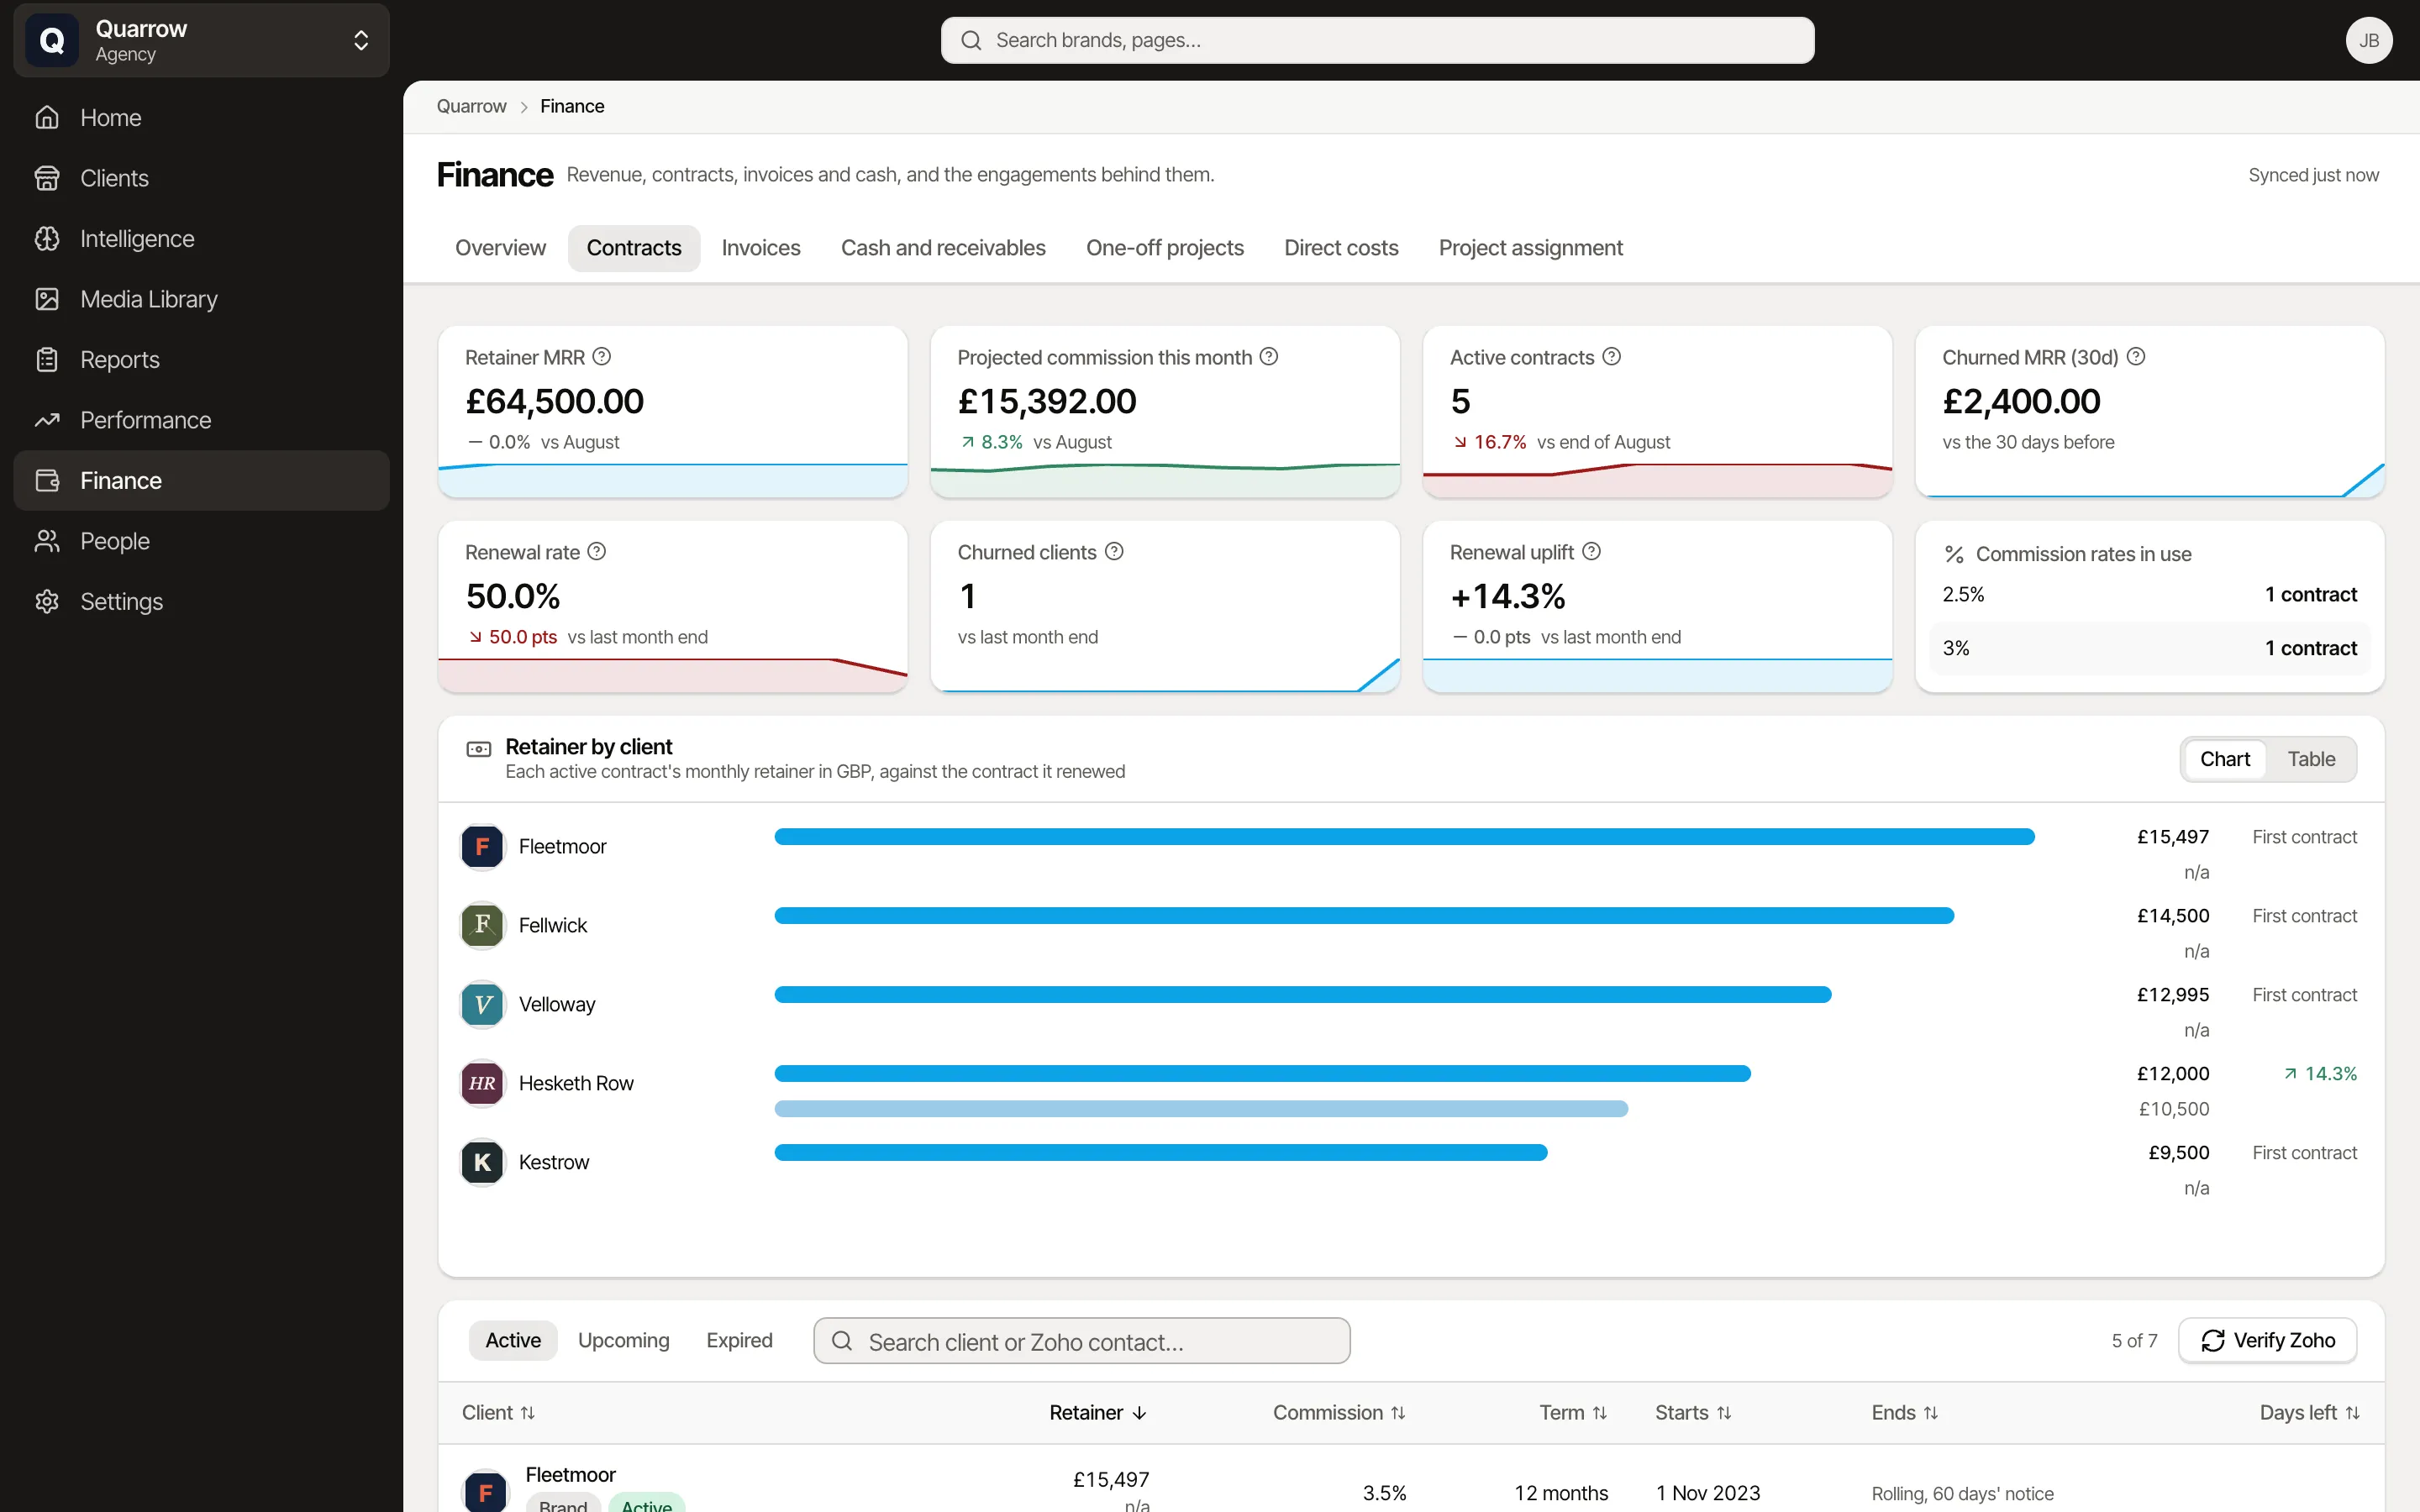
Task: Sort the table by Term column
Action: click(x=1573, y=1413)
